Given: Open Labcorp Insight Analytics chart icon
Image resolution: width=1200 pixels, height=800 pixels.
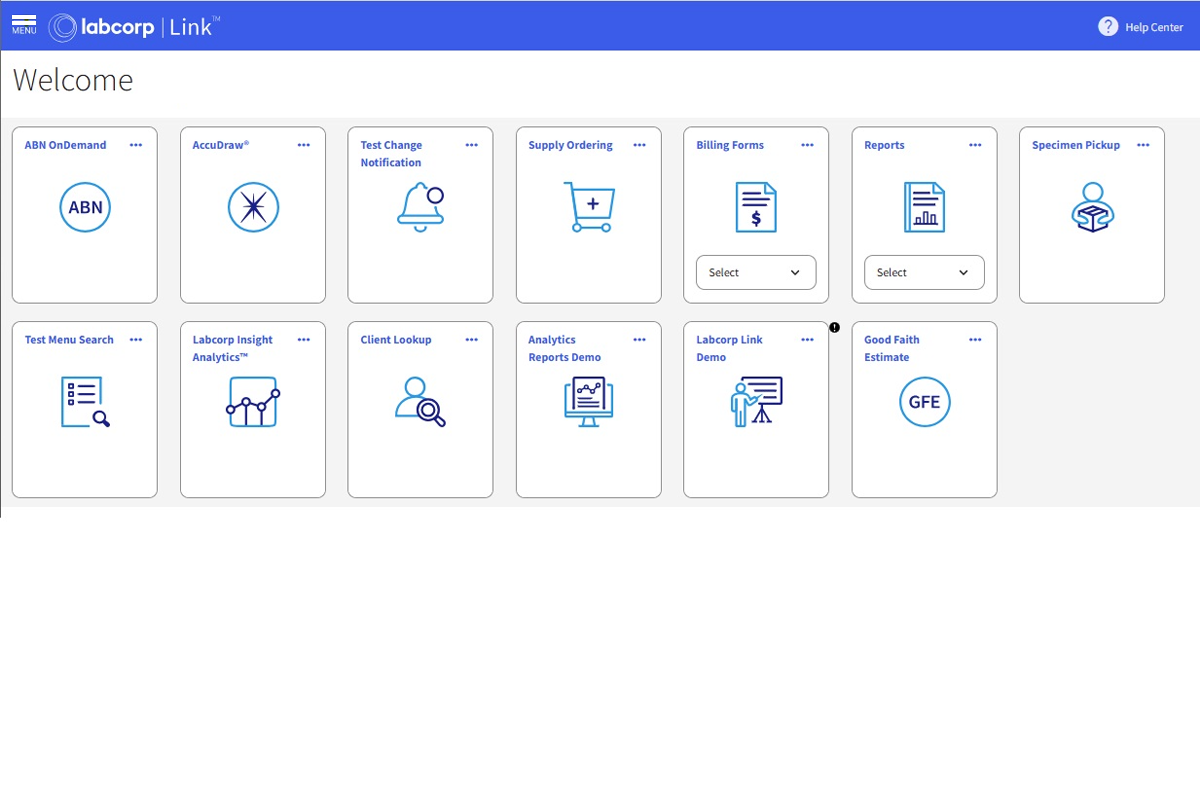Looking at the screenshot, I should (253, 402).
